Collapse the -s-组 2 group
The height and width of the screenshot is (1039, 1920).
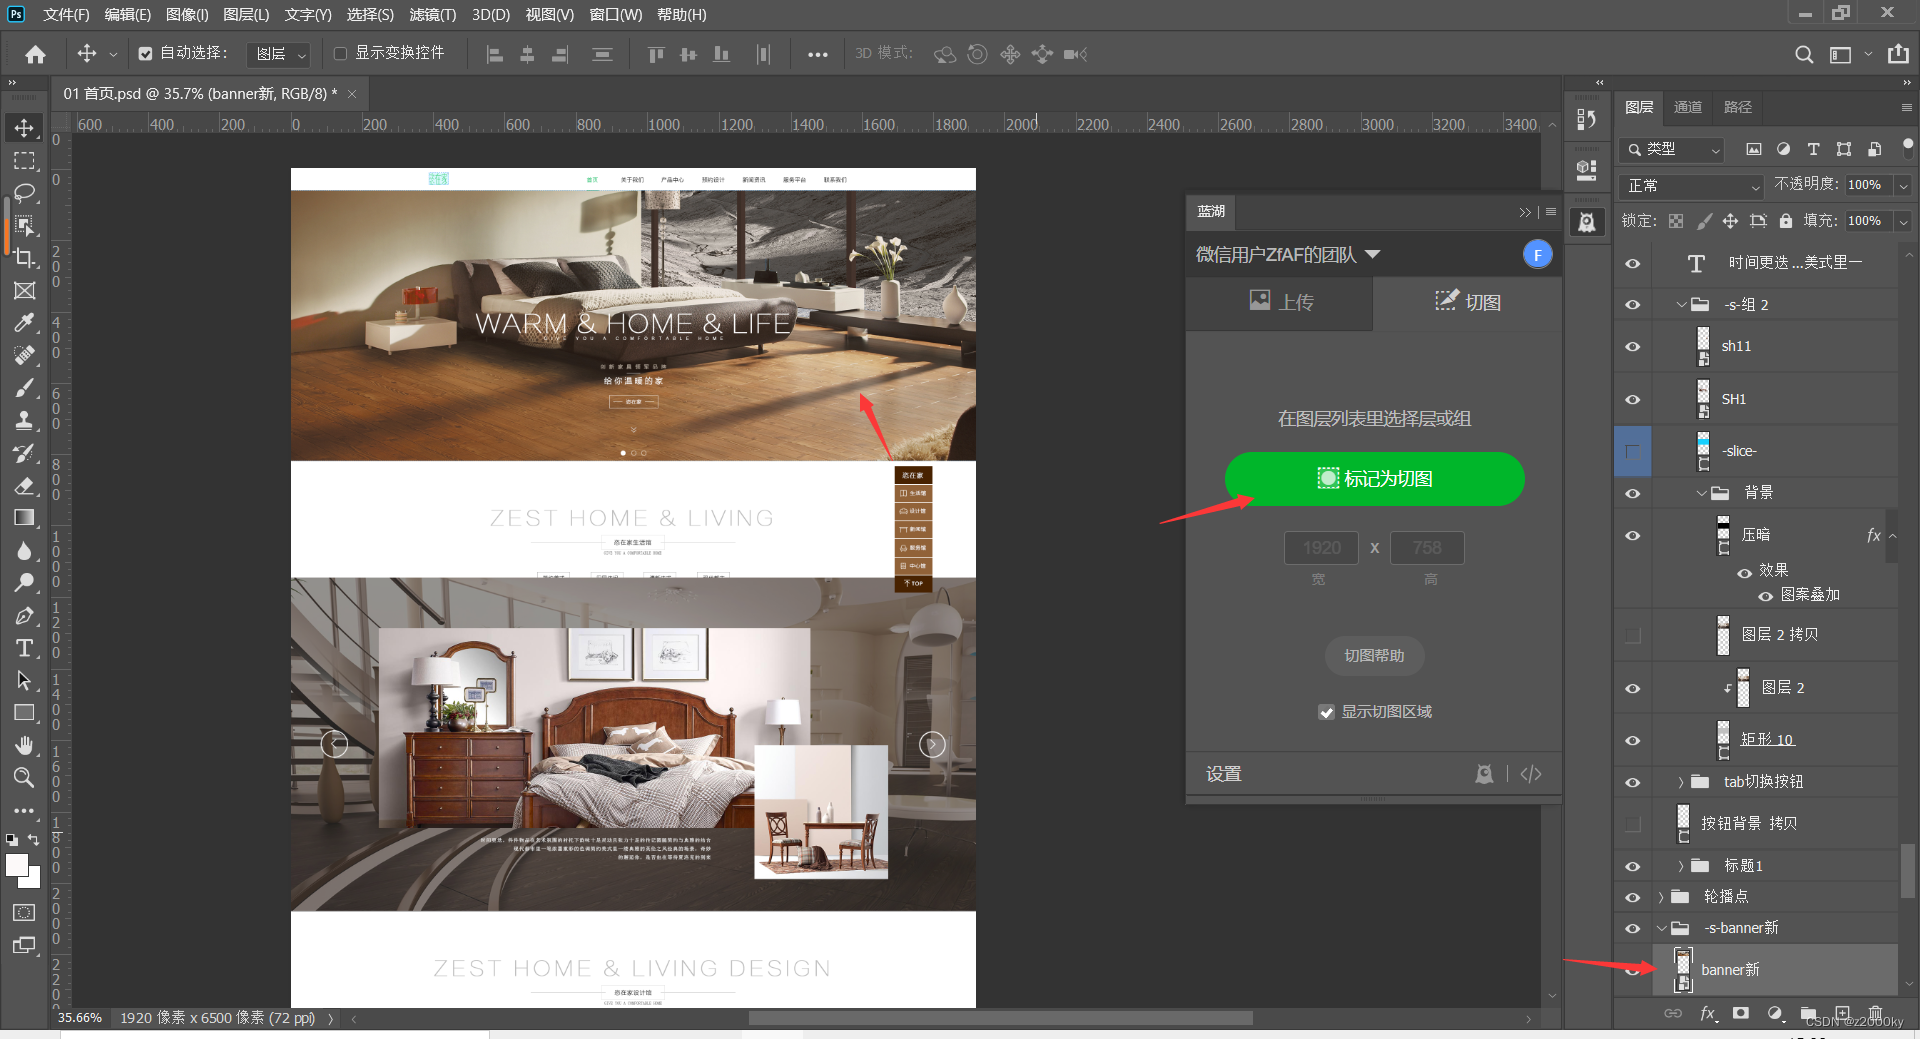pos(1681,304)
